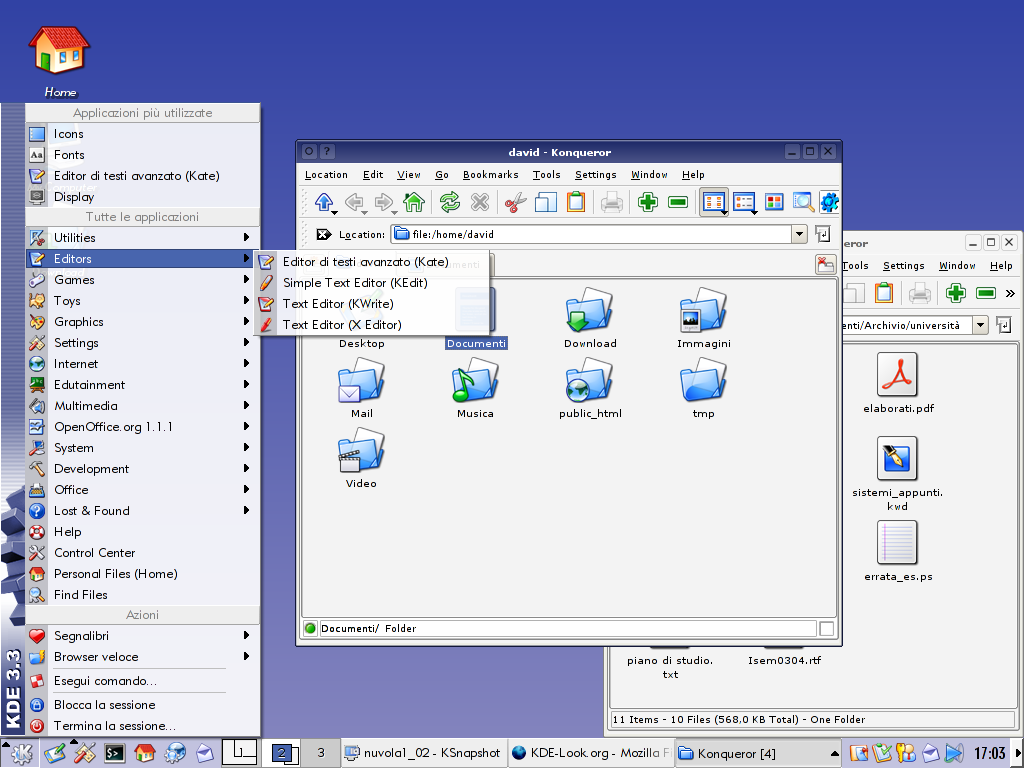
Task: Open the Mail folder
Action: point(361,380)
